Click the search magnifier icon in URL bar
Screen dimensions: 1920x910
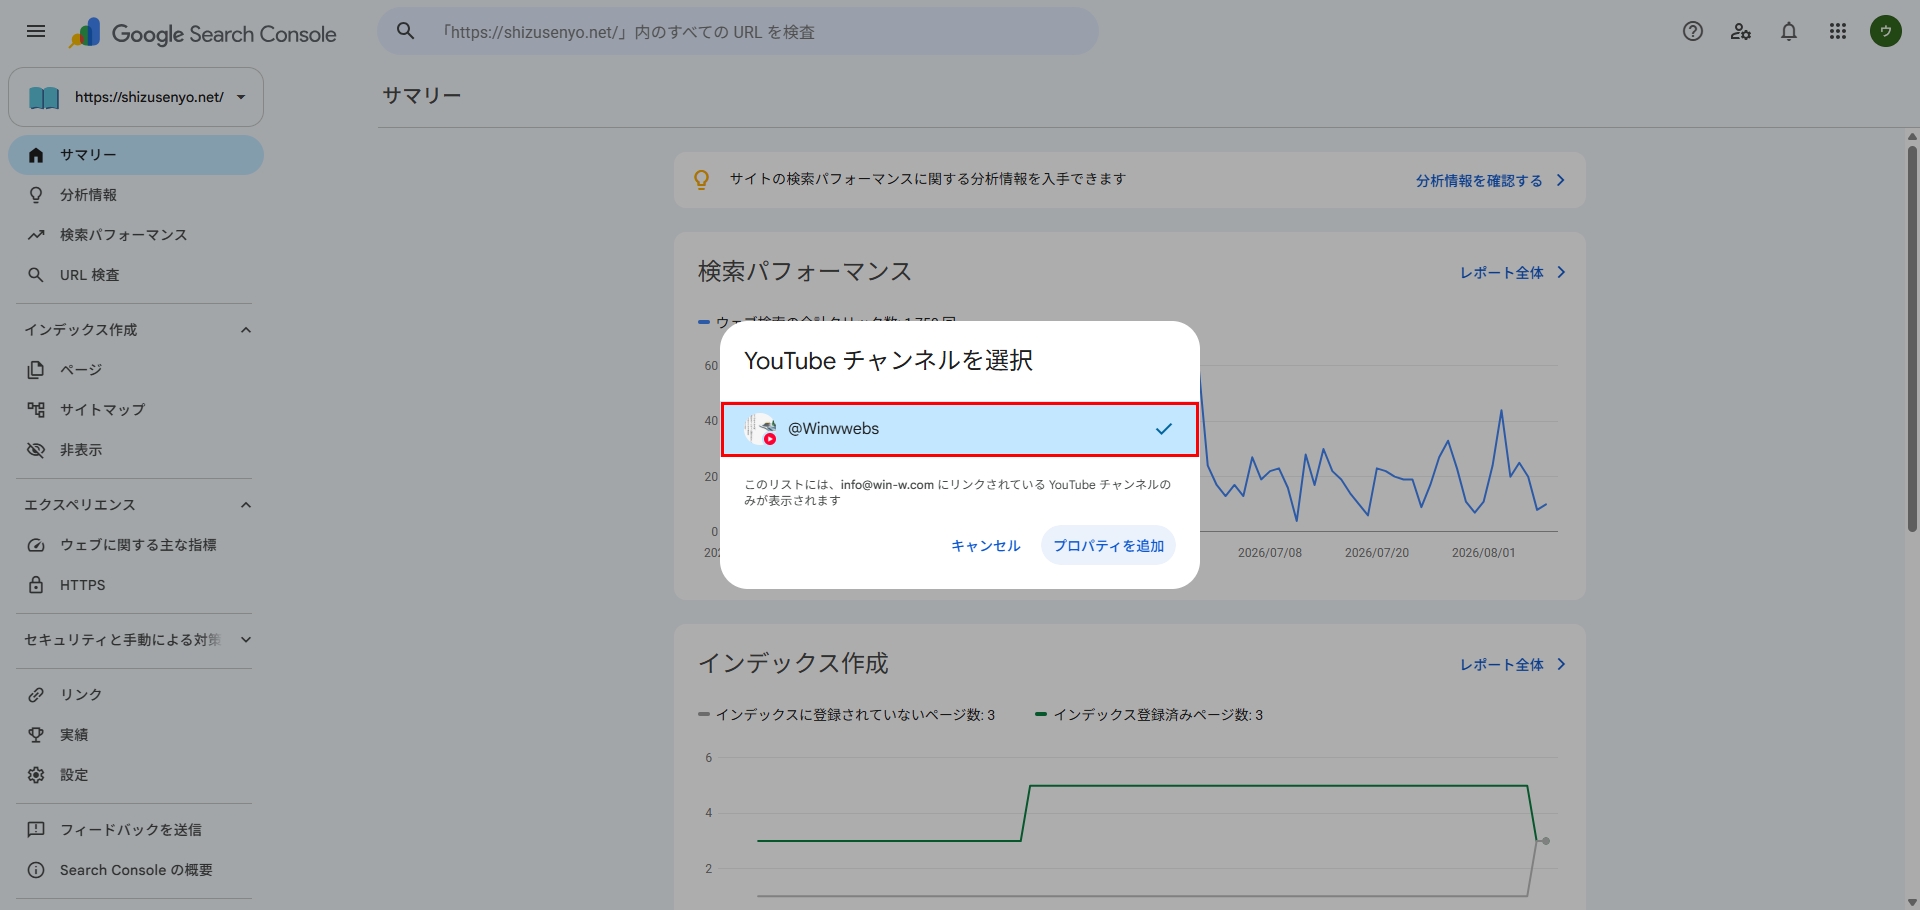pos(406,32)
